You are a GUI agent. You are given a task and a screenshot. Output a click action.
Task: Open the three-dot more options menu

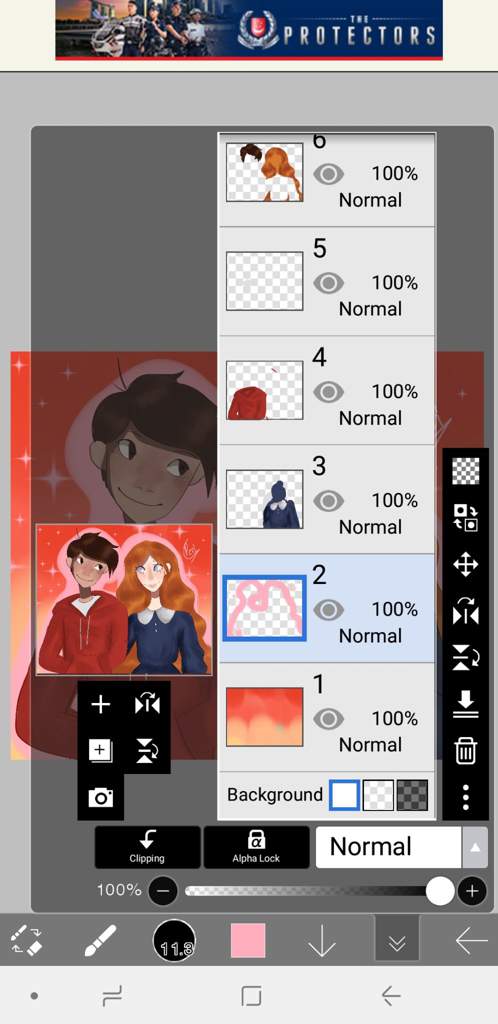(465, 797)
